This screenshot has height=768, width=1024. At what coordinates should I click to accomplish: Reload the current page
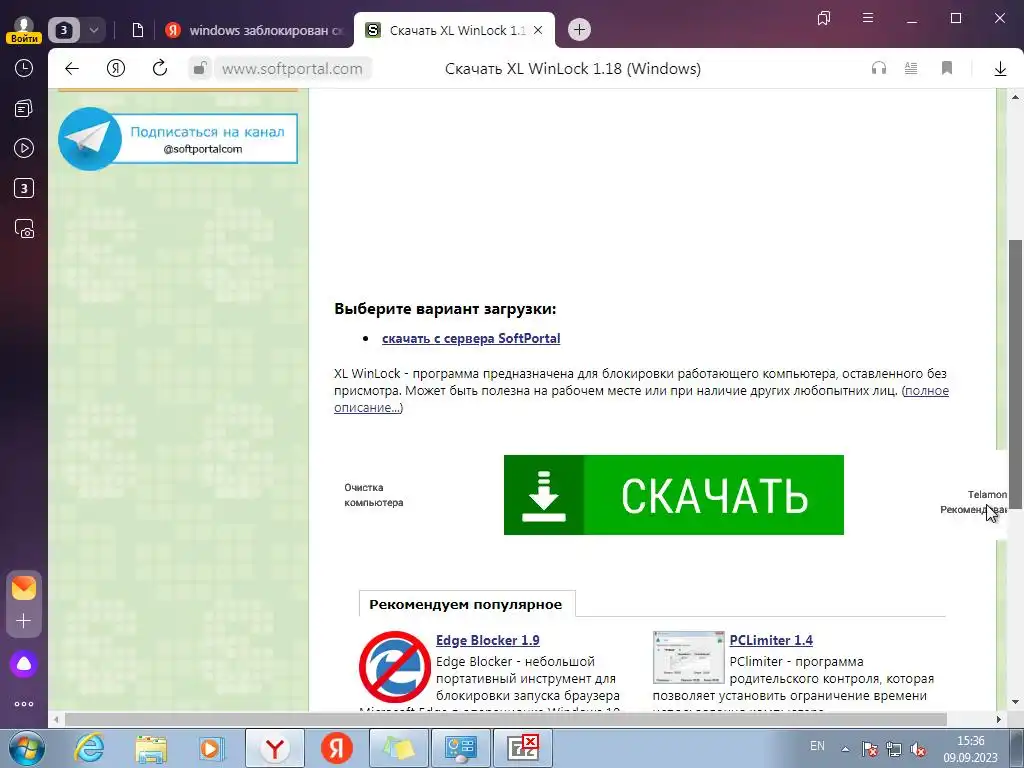point(160,69)
